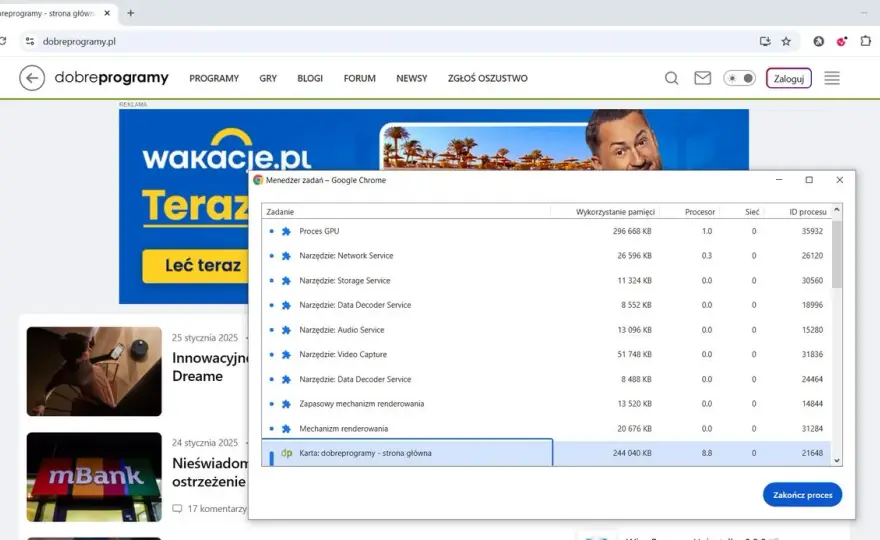
Task: Open the envelope contact icon
Action: [702, 78]
